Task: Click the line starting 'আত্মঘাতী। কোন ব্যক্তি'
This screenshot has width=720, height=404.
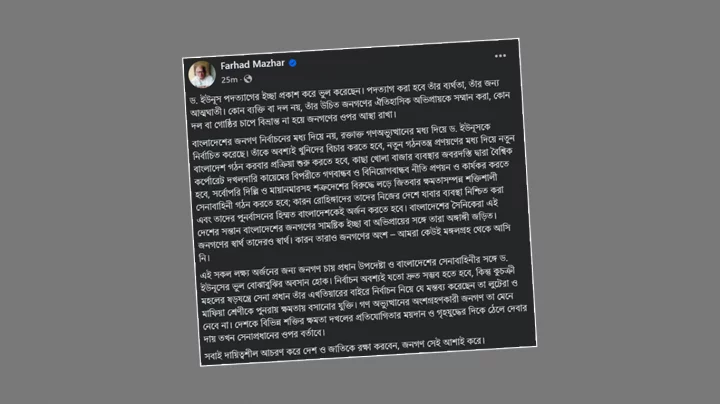Action: pos(350,104)
